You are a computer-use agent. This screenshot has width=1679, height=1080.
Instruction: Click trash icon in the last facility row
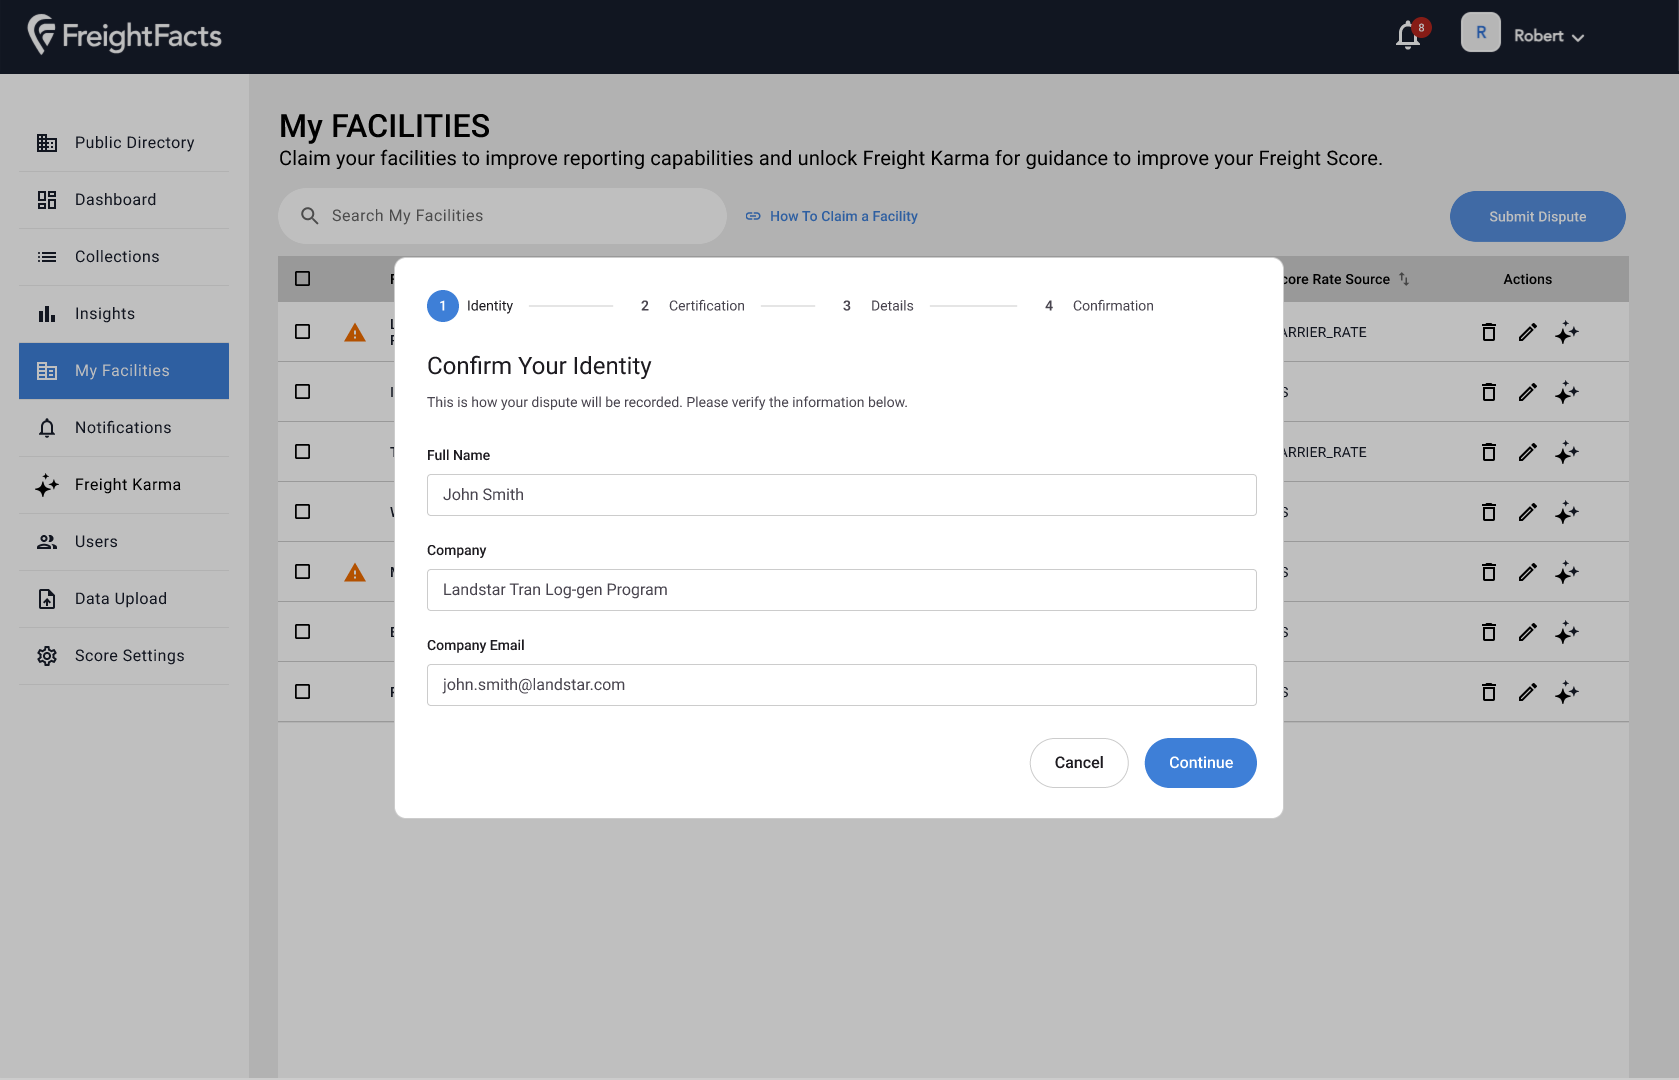[1488, 692]
